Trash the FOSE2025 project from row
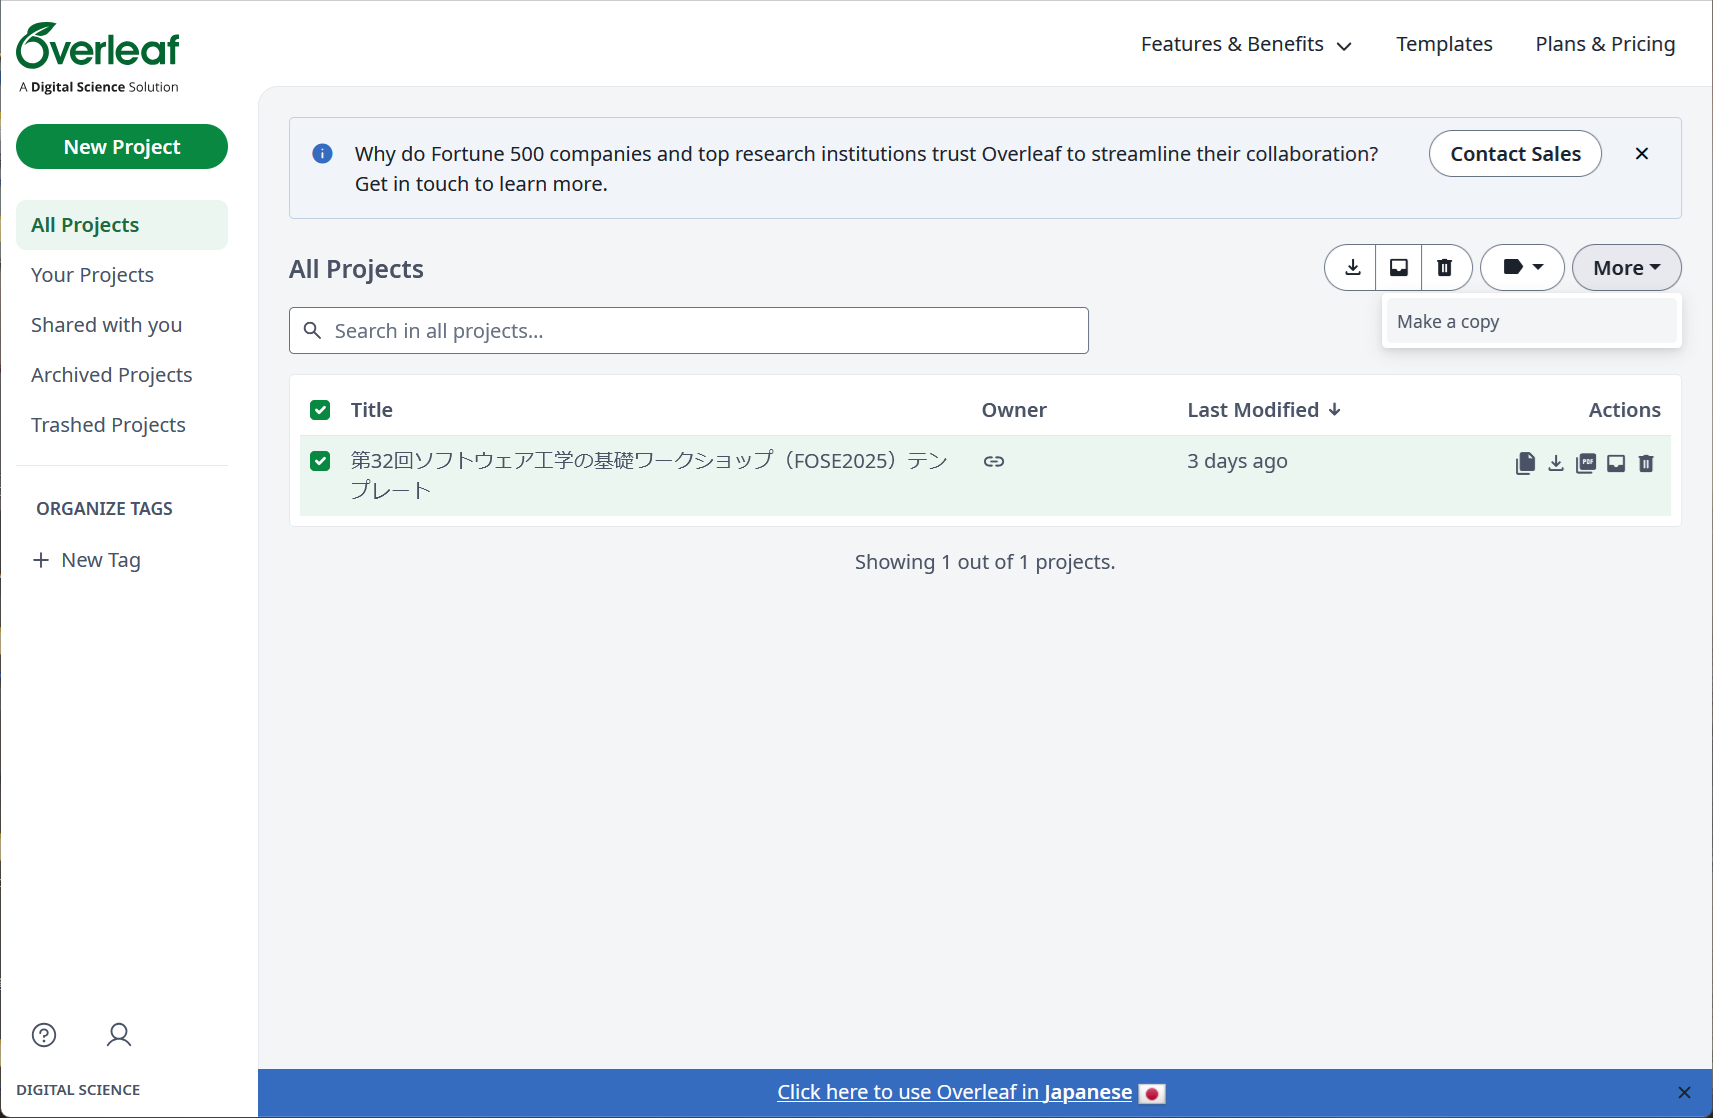1713x1118 pixels. (1646, 463)
